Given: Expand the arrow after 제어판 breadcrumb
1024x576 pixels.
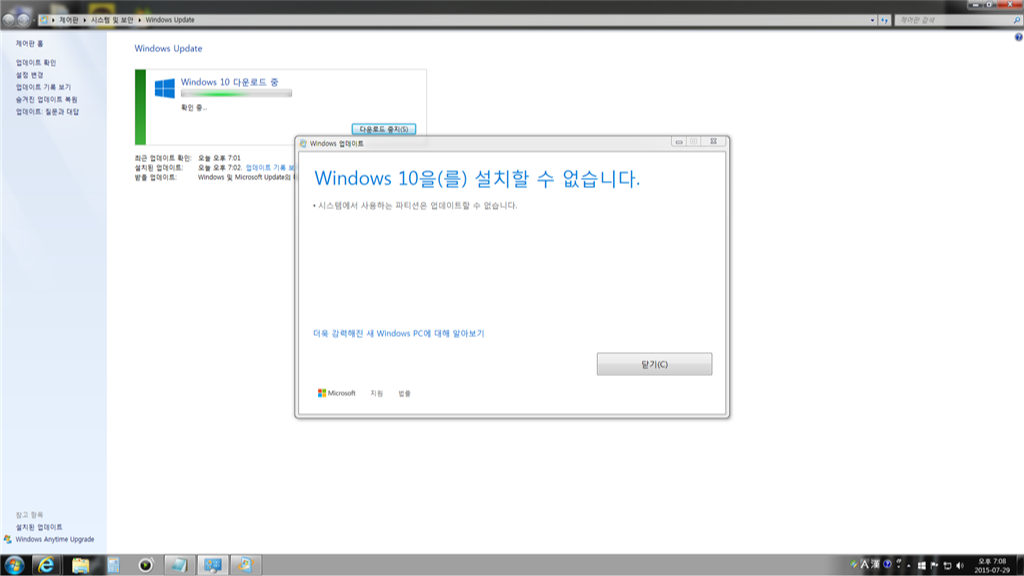Looking at the screenshot, I should pos(85,20).
